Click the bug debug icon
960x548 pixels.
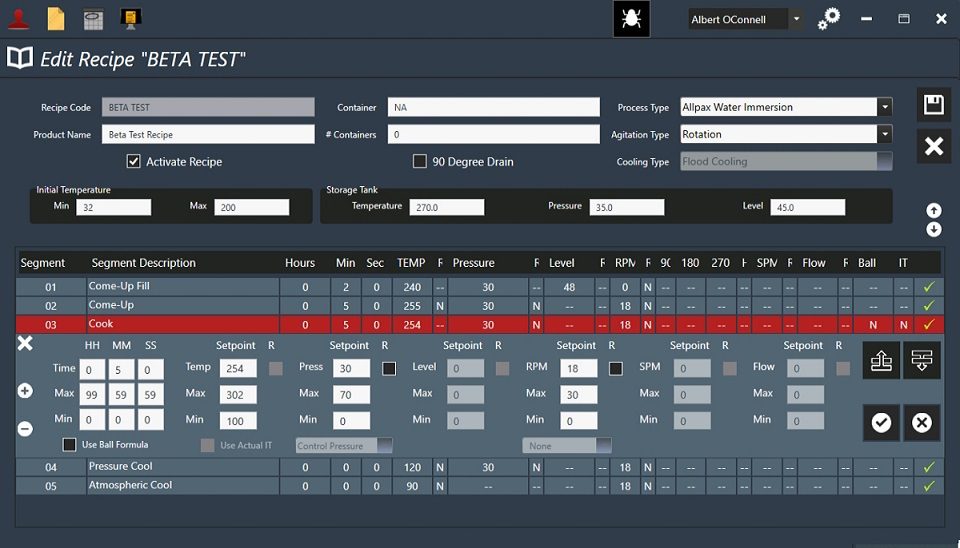coord(631,19)
